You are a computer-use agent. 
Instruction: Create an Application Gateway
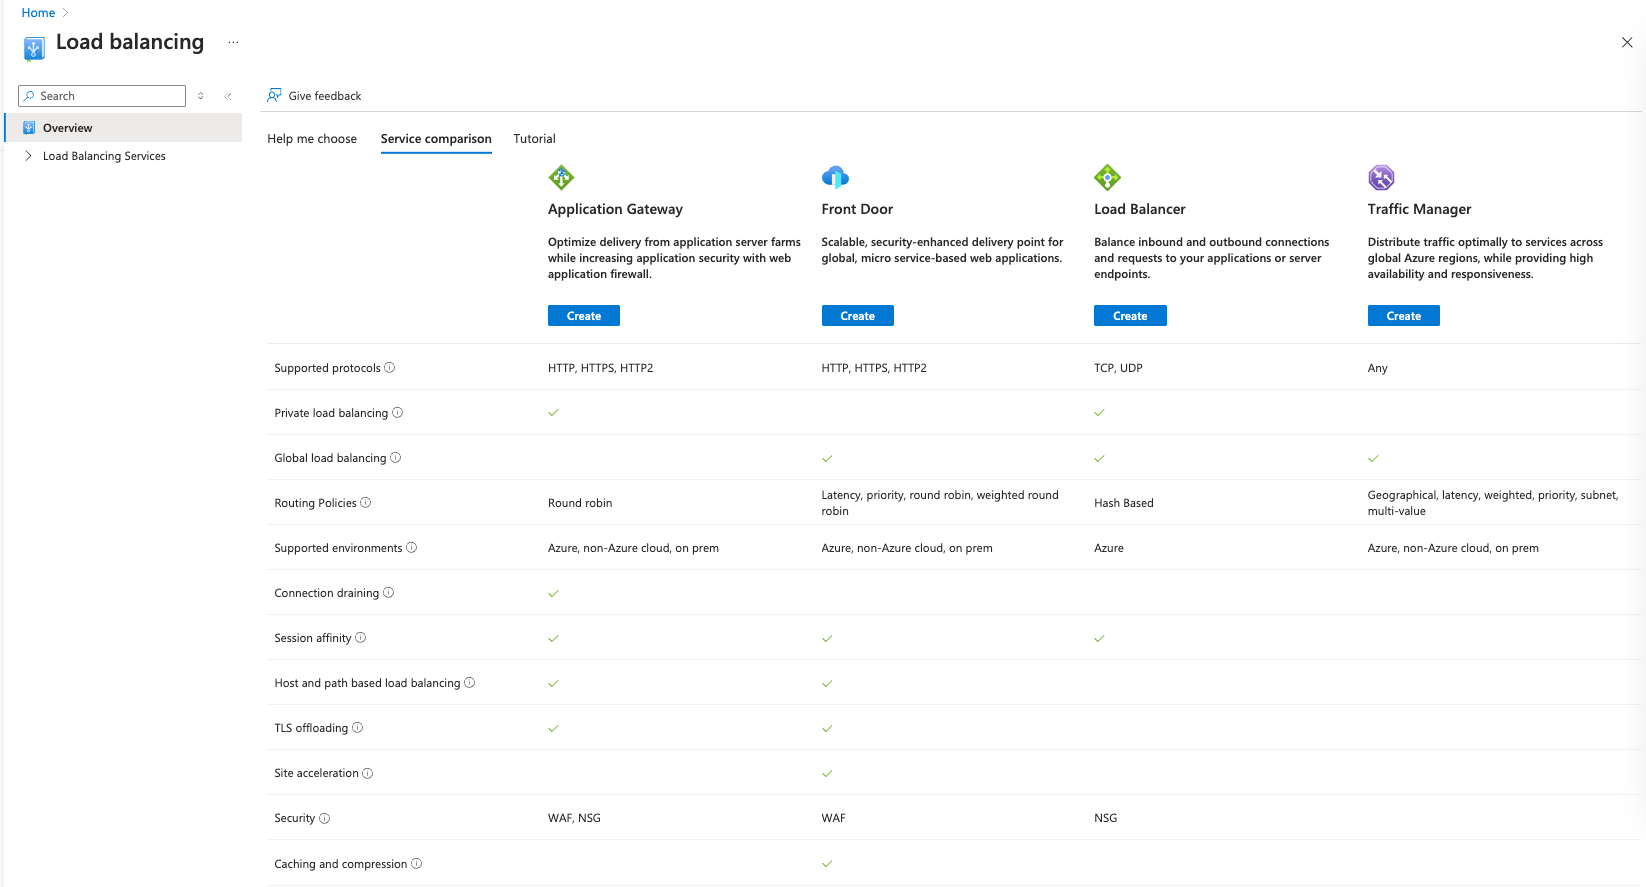point(584,316)
